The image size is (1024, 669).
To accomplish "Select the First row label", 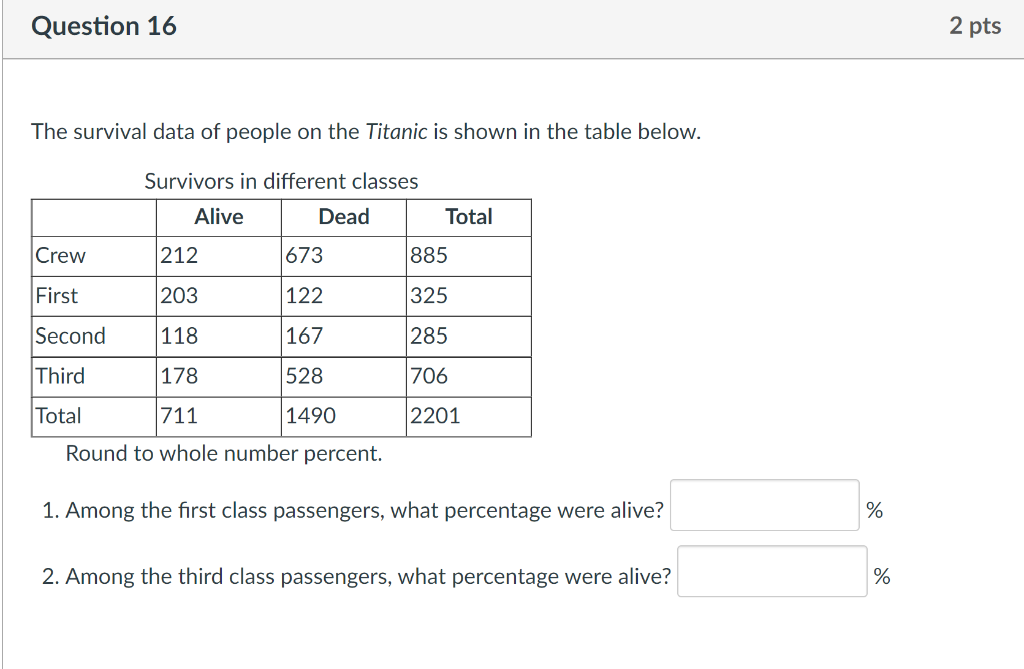I will (57, 296).
